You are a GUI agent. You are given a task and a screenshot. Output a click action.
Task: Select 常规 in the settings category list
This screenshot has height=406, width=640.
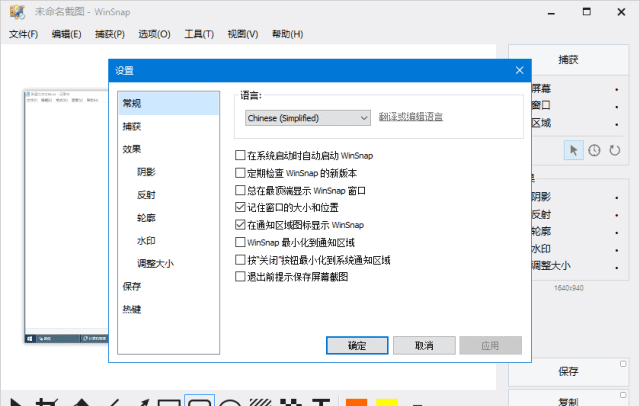point(168,103)
